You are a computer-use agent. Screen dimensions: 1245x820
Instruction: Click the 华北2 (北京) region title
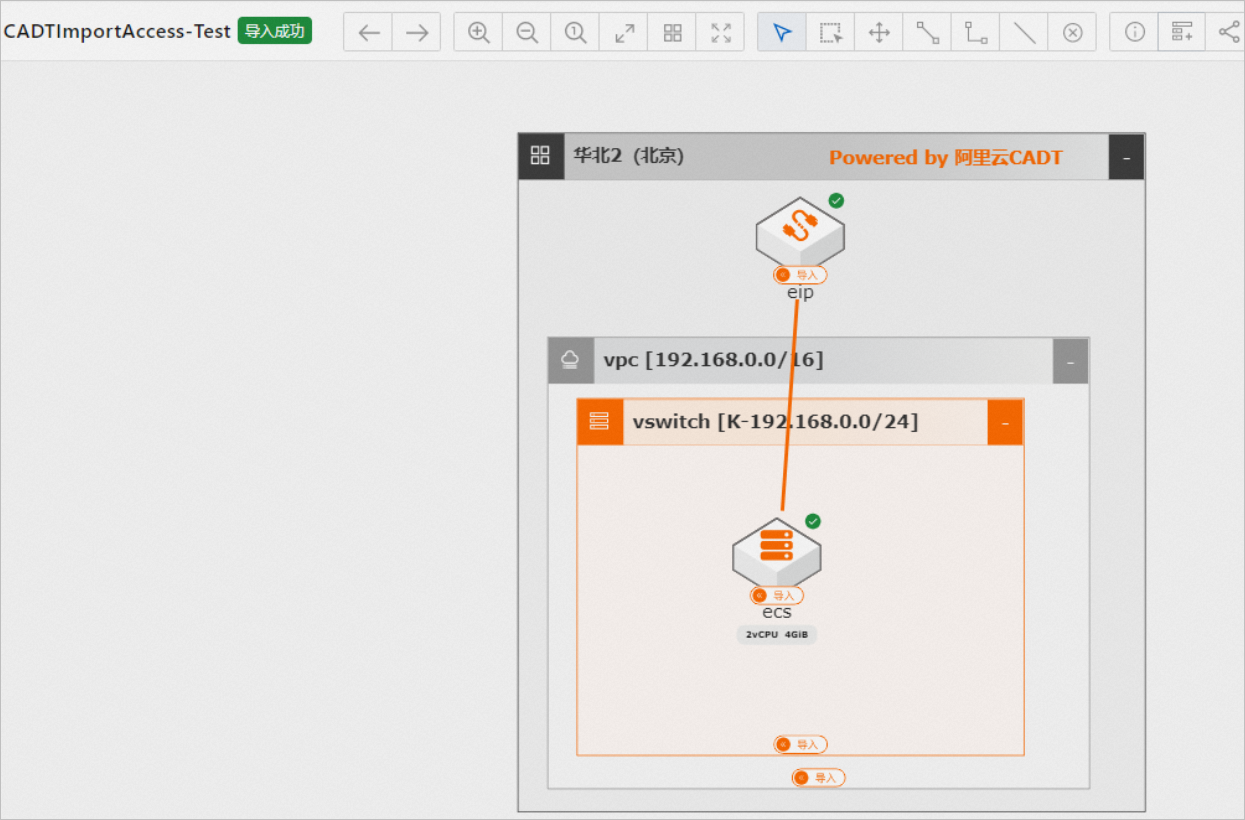[x=629, y=156]
